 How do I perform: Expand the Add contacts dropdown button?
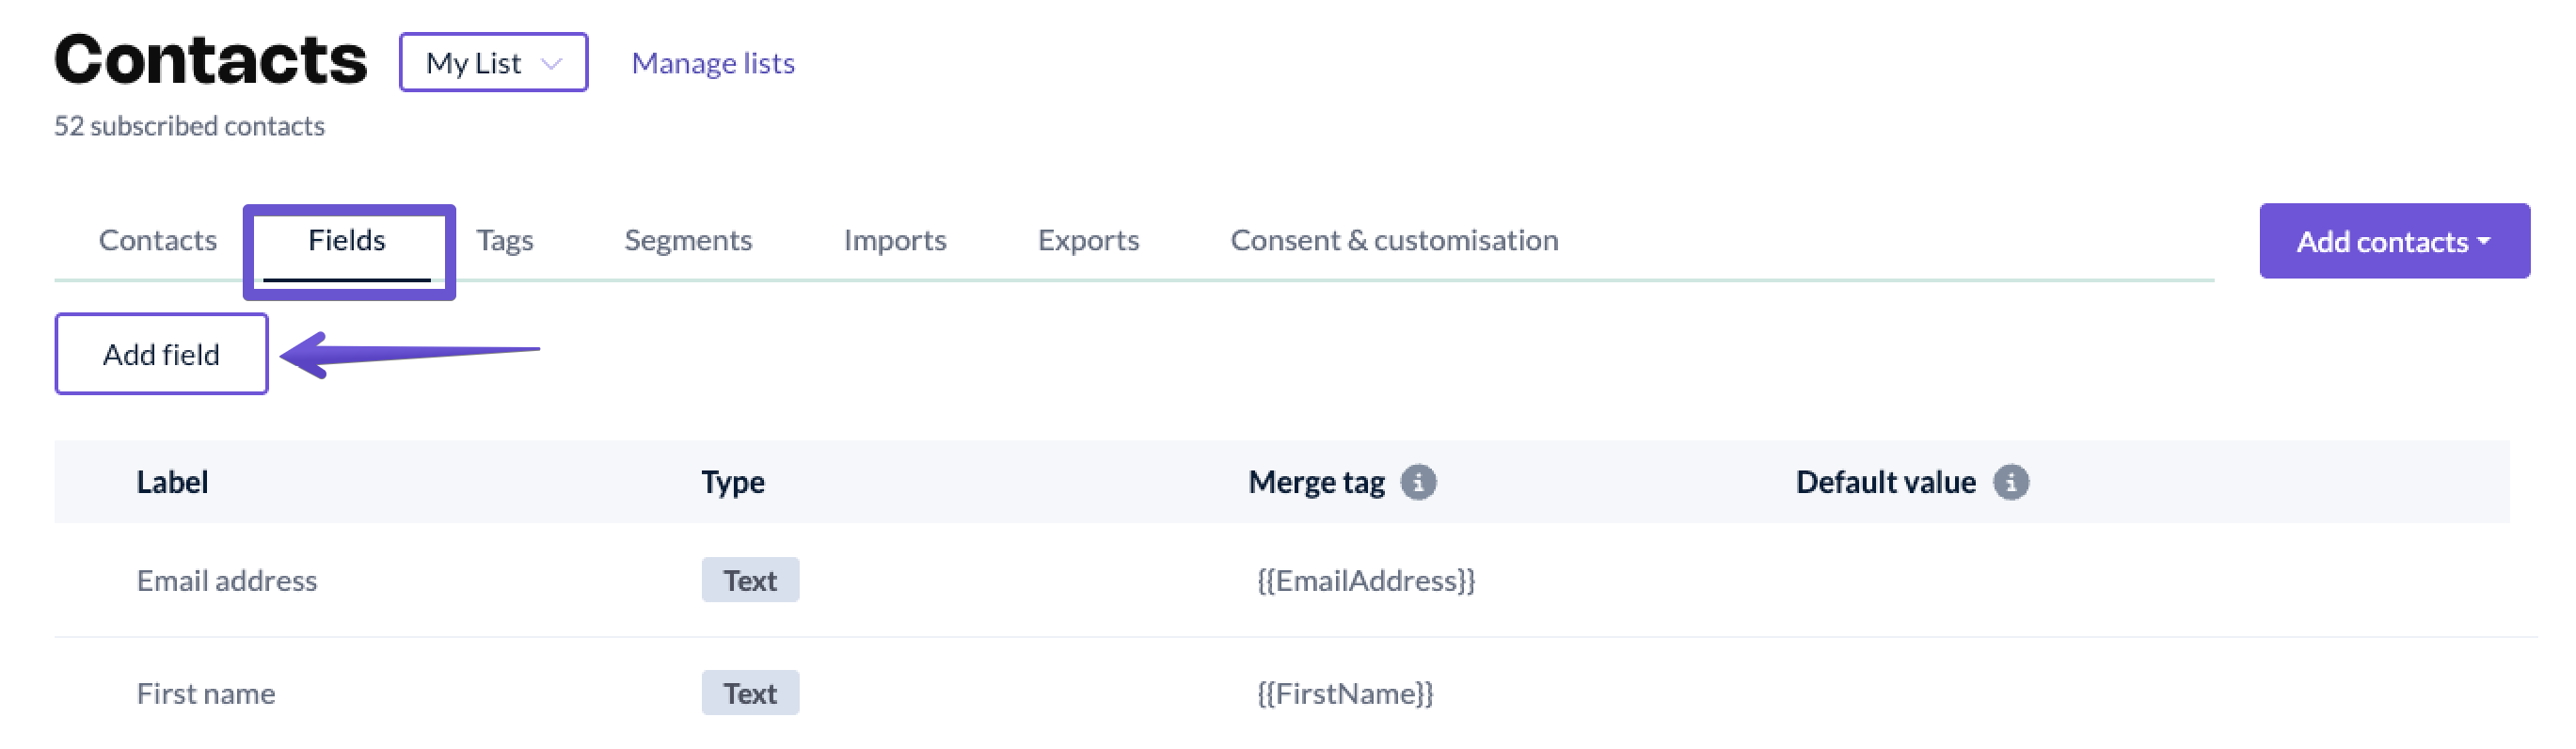(2393, 241)
